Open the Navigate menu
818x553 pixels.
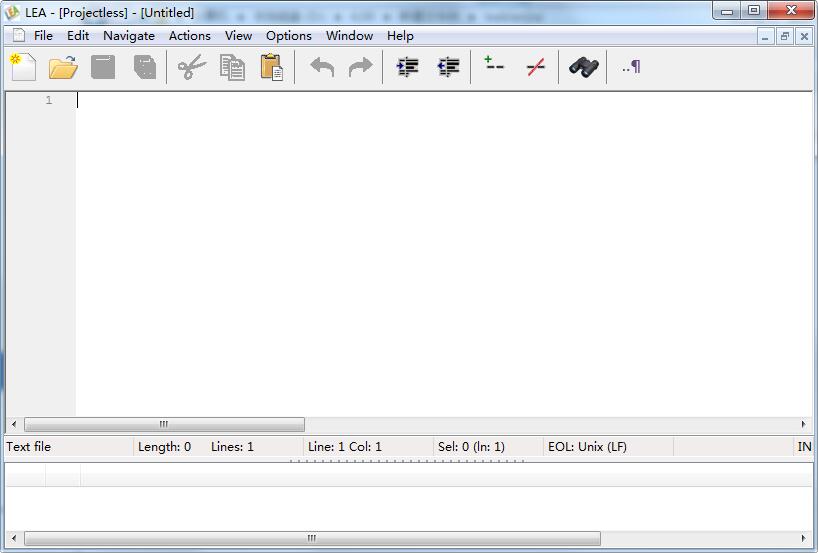[129, 35]
